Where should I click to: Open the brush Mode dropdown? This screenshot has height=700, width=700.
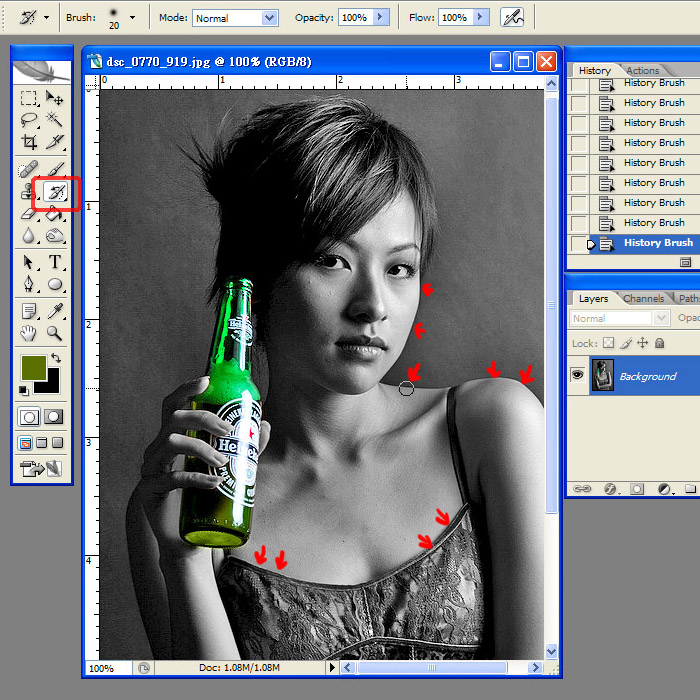(268, 18)
